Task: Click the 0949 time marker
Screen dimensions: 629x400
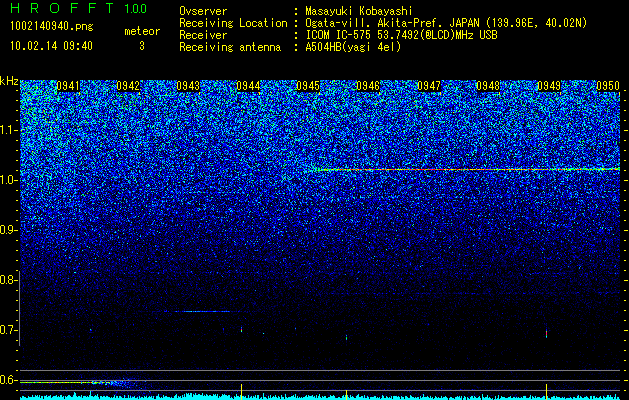Action: 549,86
